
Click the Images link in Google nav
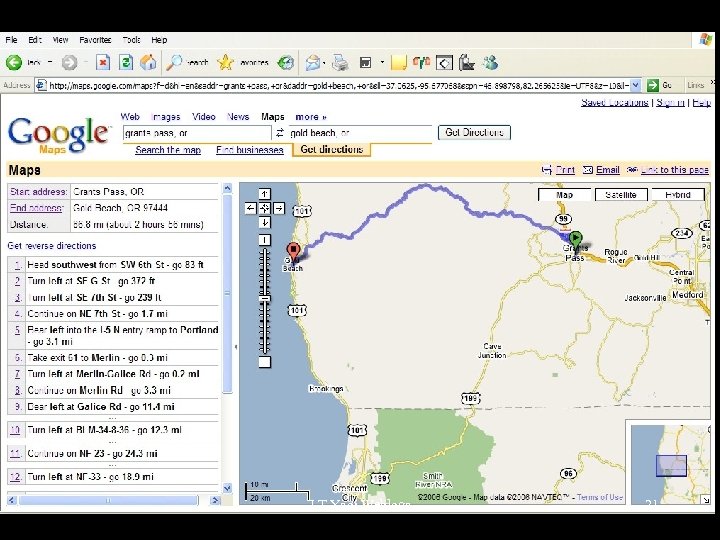166,117
